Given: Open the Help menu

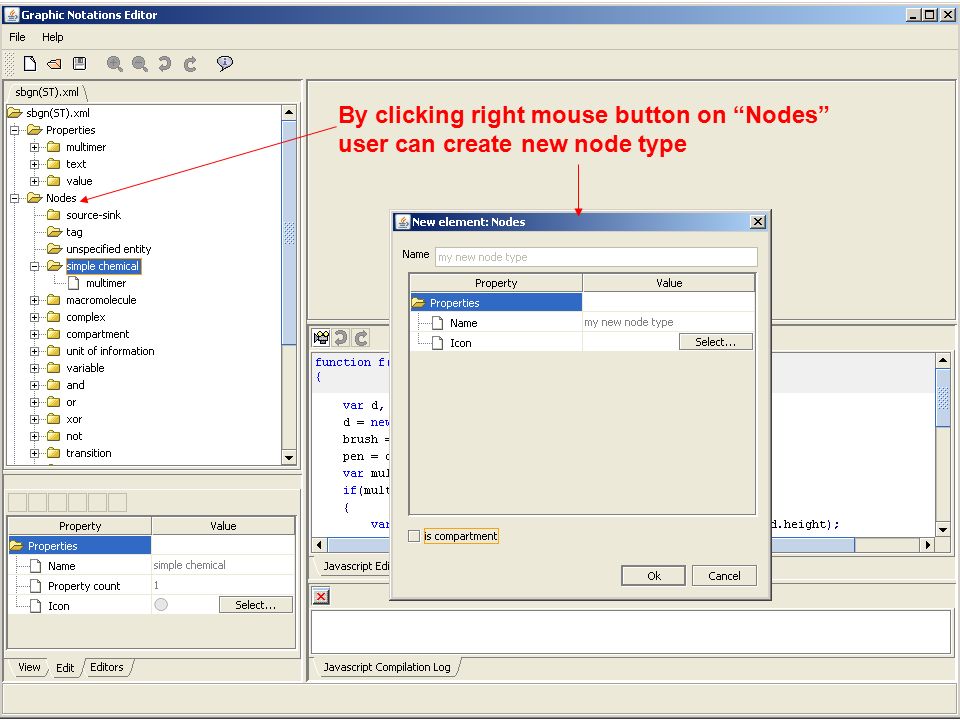Looking at the screenshot, I should coord(53,37).
